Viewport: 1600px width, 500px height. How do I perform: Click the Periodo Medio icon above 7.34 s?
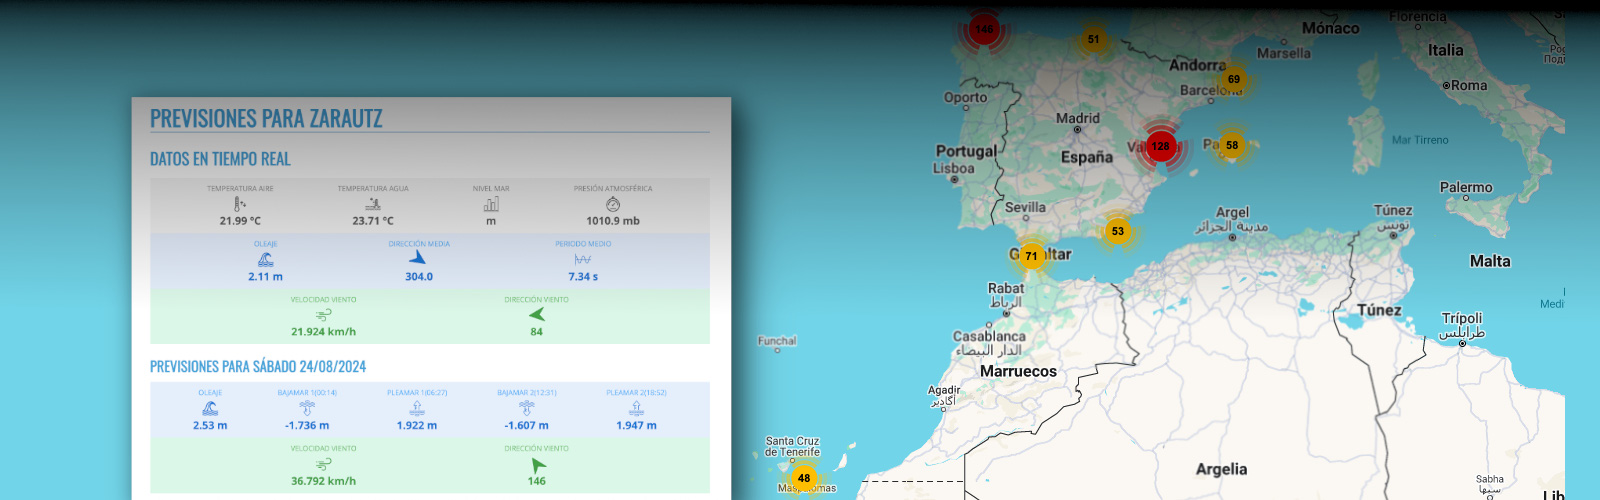tap(583, 259)
